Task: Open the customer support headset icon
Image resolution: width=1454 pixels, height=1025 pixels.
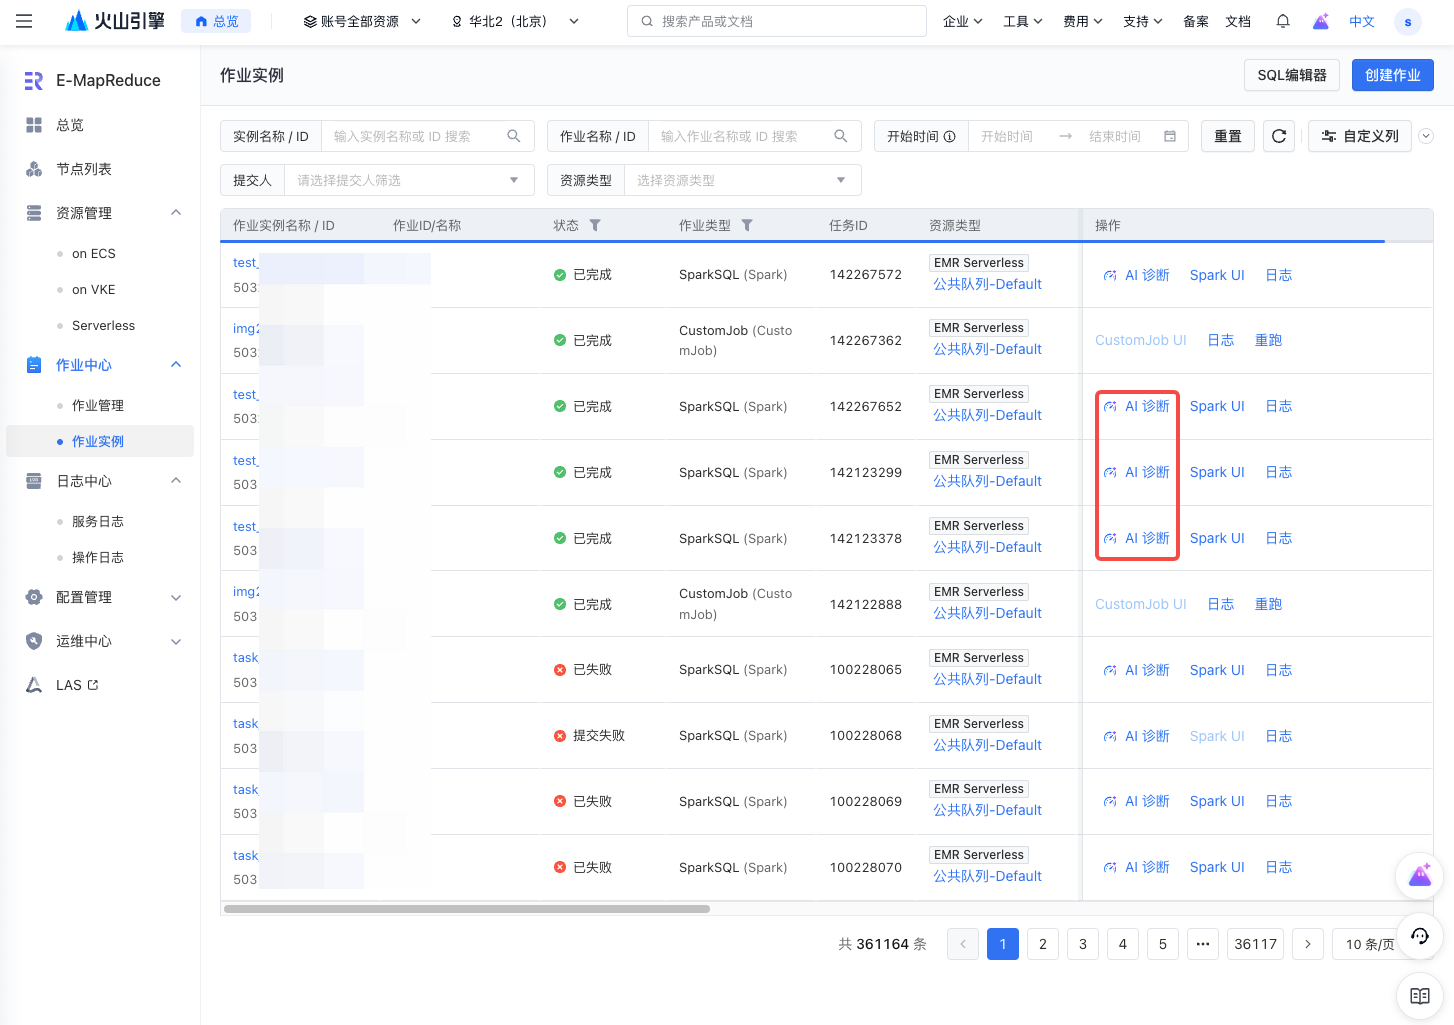Action: [x=1419, y=936]
